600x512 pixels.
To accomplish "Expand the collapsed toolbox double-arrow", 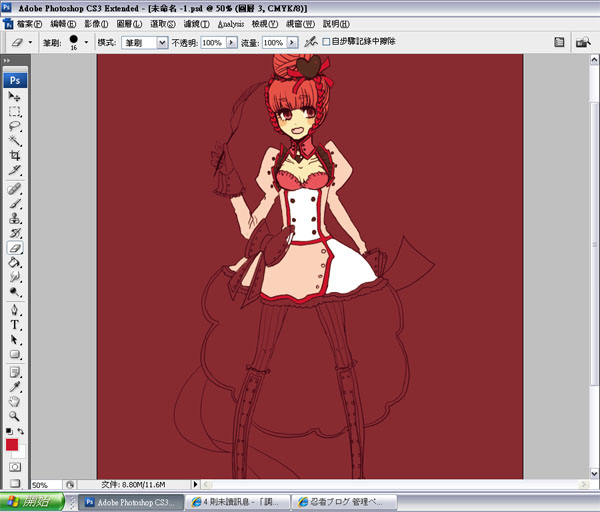I will coord(7,60).
